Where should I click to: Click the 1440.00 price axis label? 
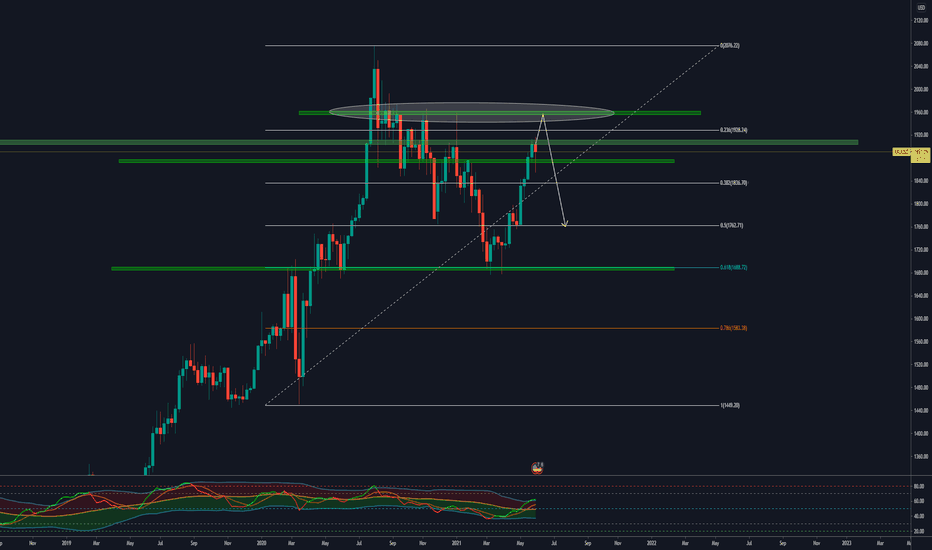(x=921, y=410)
